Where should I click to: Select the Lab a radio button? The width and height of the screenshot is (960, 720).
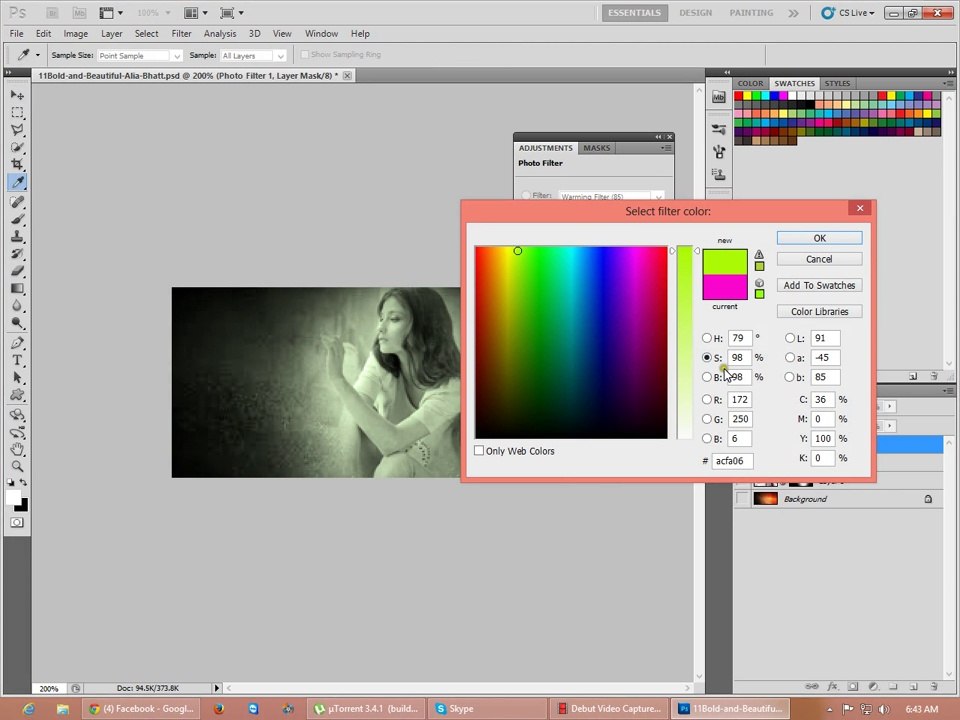click(x=790, y=357)
